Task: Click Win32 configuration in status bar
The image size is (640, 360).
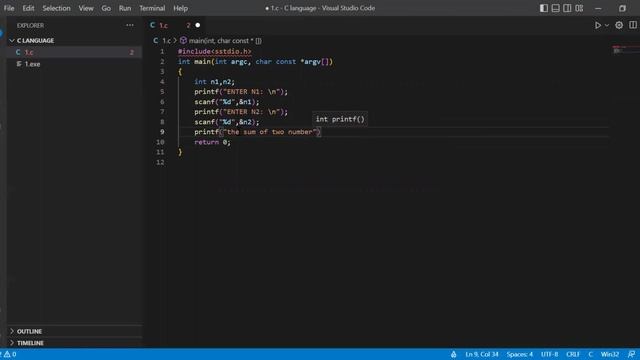Action: click(x=610, y=354)
